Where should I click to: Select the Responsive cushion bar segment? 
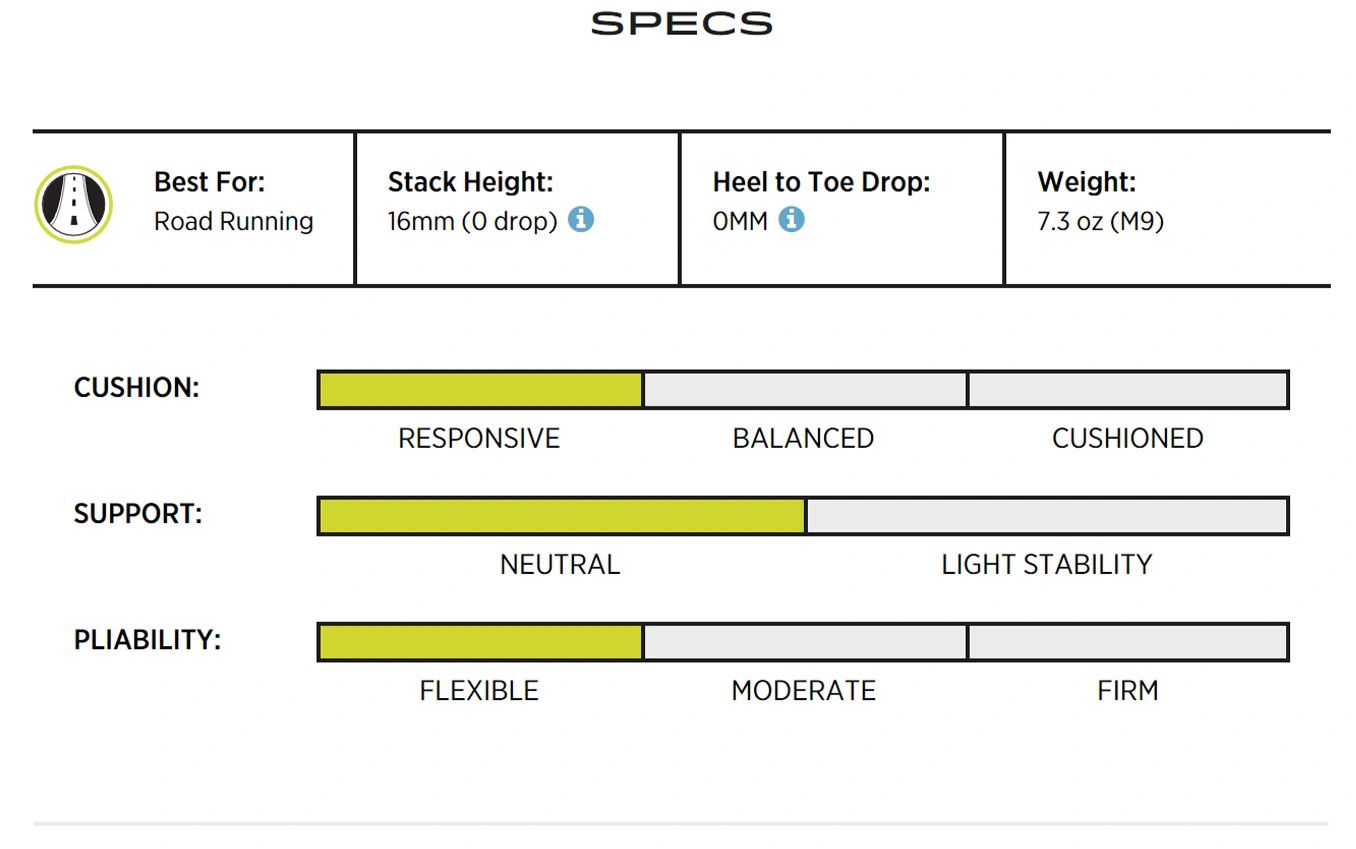click(x=480, y=389)
